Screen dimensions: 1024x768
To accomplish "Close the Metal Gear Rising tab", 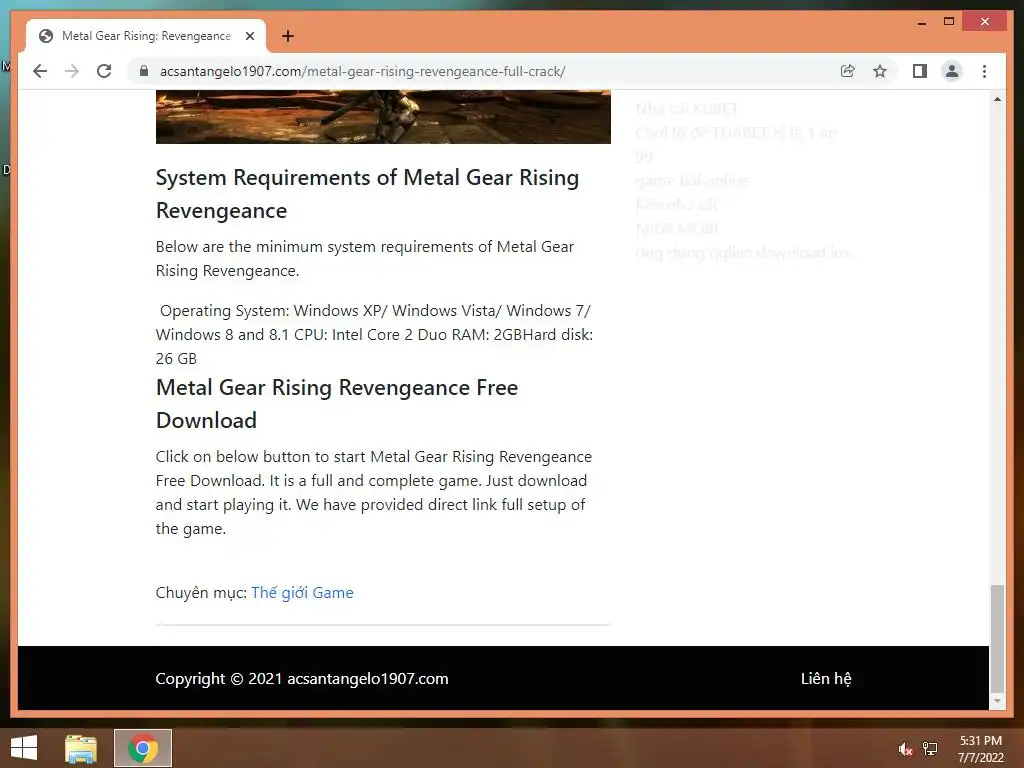I will point(249,36).
